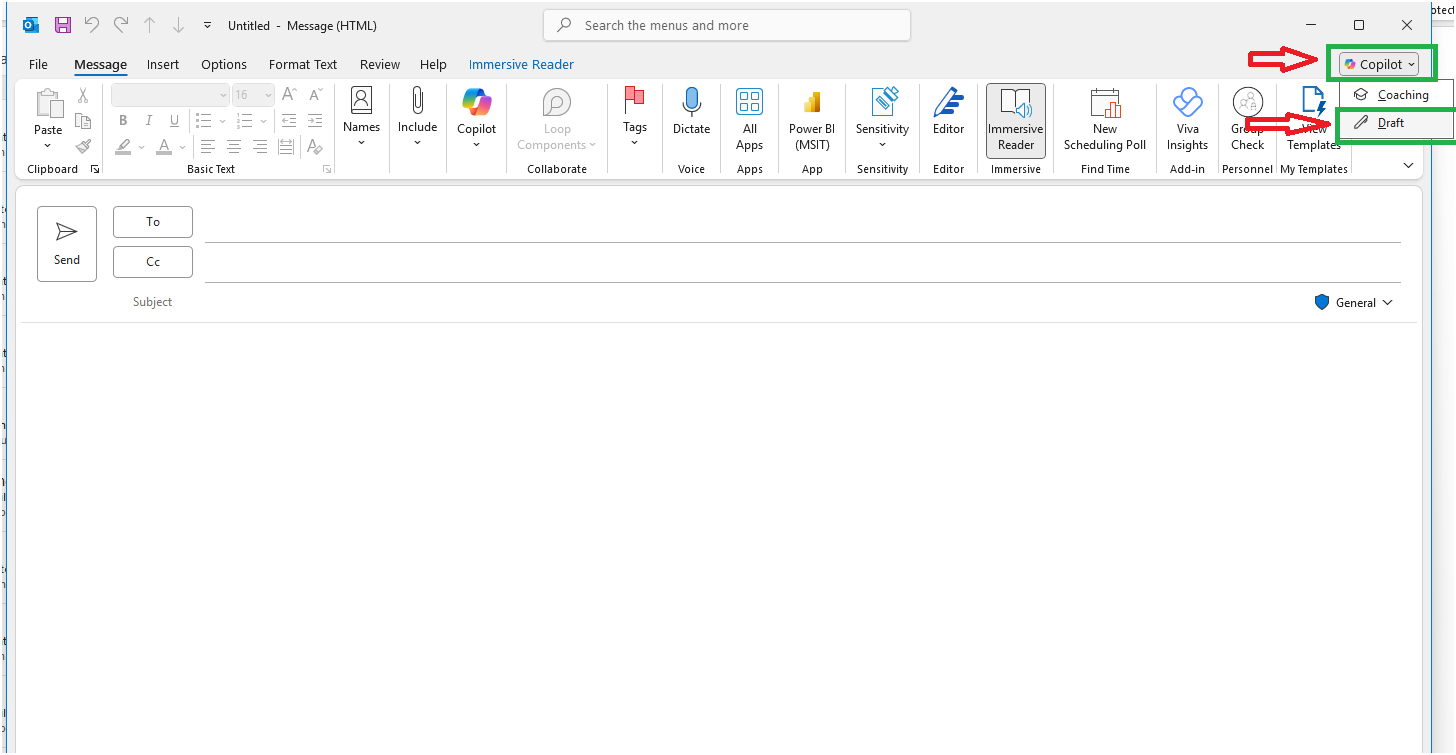1456x755 pixels.
Task: Choose Coaching from the Copilot menu
Action: click(x=1397, y=95)
